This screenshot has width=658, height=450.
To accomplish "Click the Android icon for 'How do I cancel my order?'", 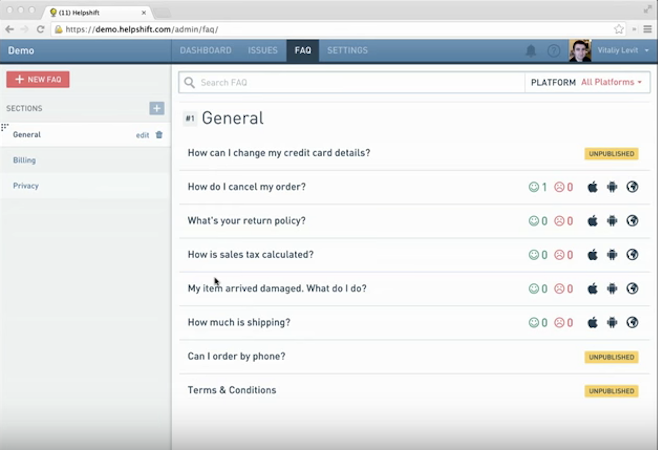I will tap(612, 187).
